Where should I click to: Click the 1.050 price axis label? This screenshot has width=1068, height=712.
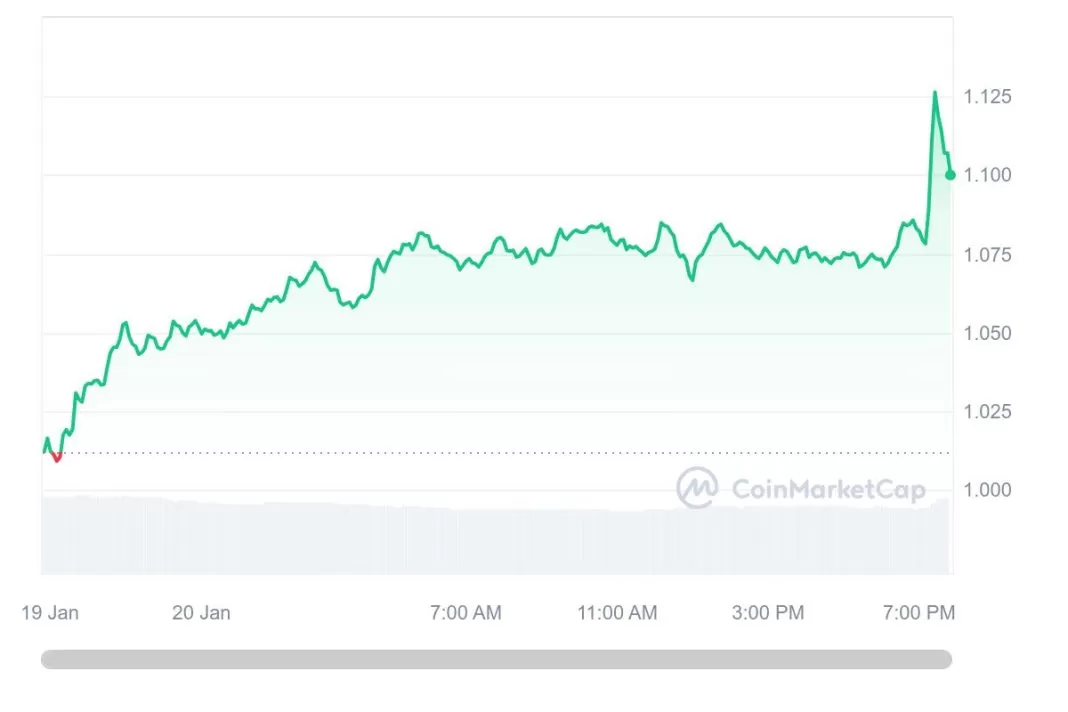987,333
